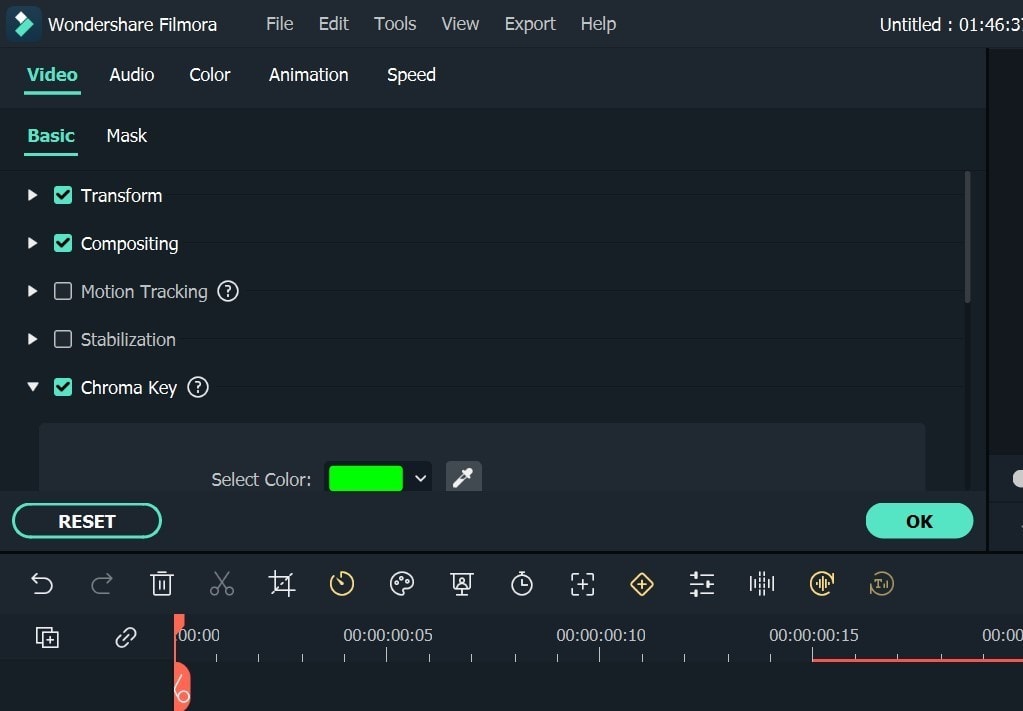1023x711 pixels.
Task: Select the crop tool icon
Action: (x=282, y=584)
